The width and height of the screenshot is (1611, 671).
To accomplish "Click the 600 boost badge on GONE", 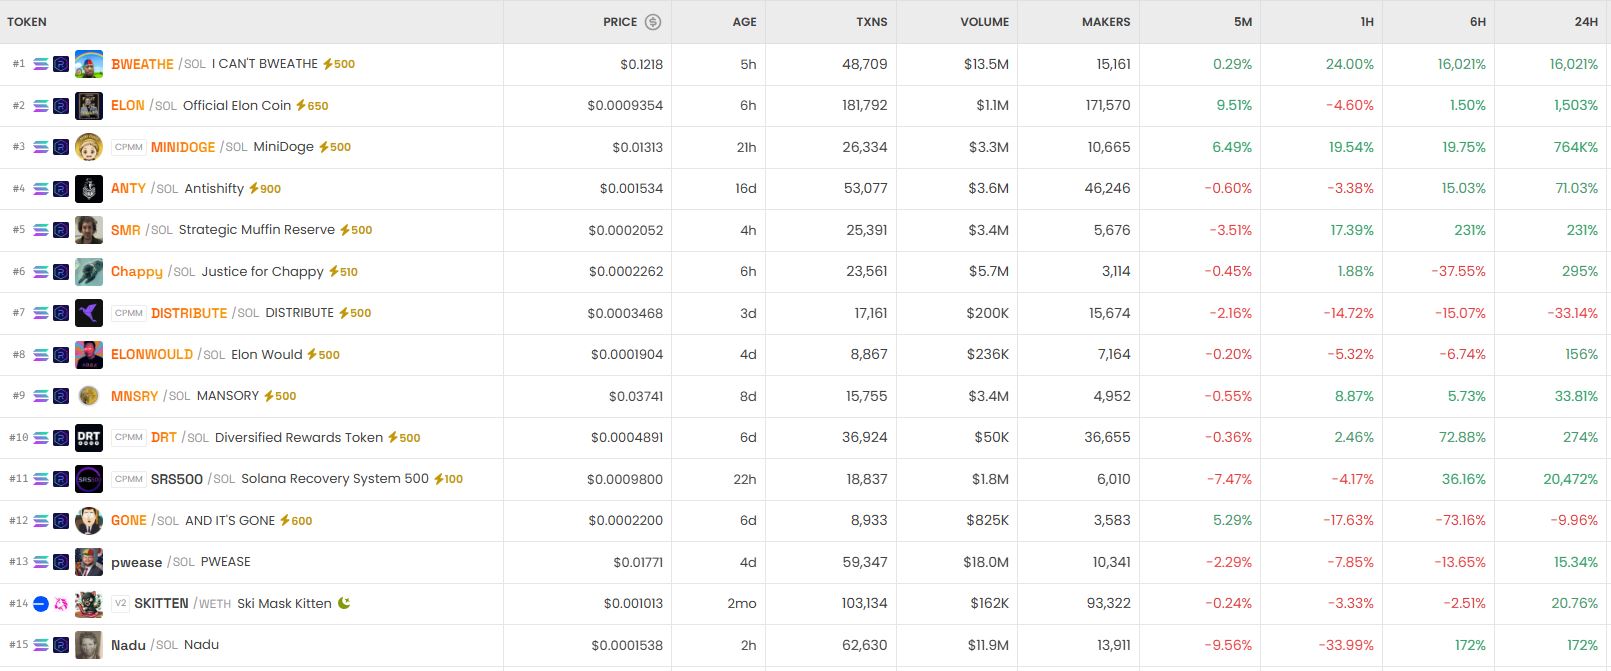I will click(x=296, y=520).
